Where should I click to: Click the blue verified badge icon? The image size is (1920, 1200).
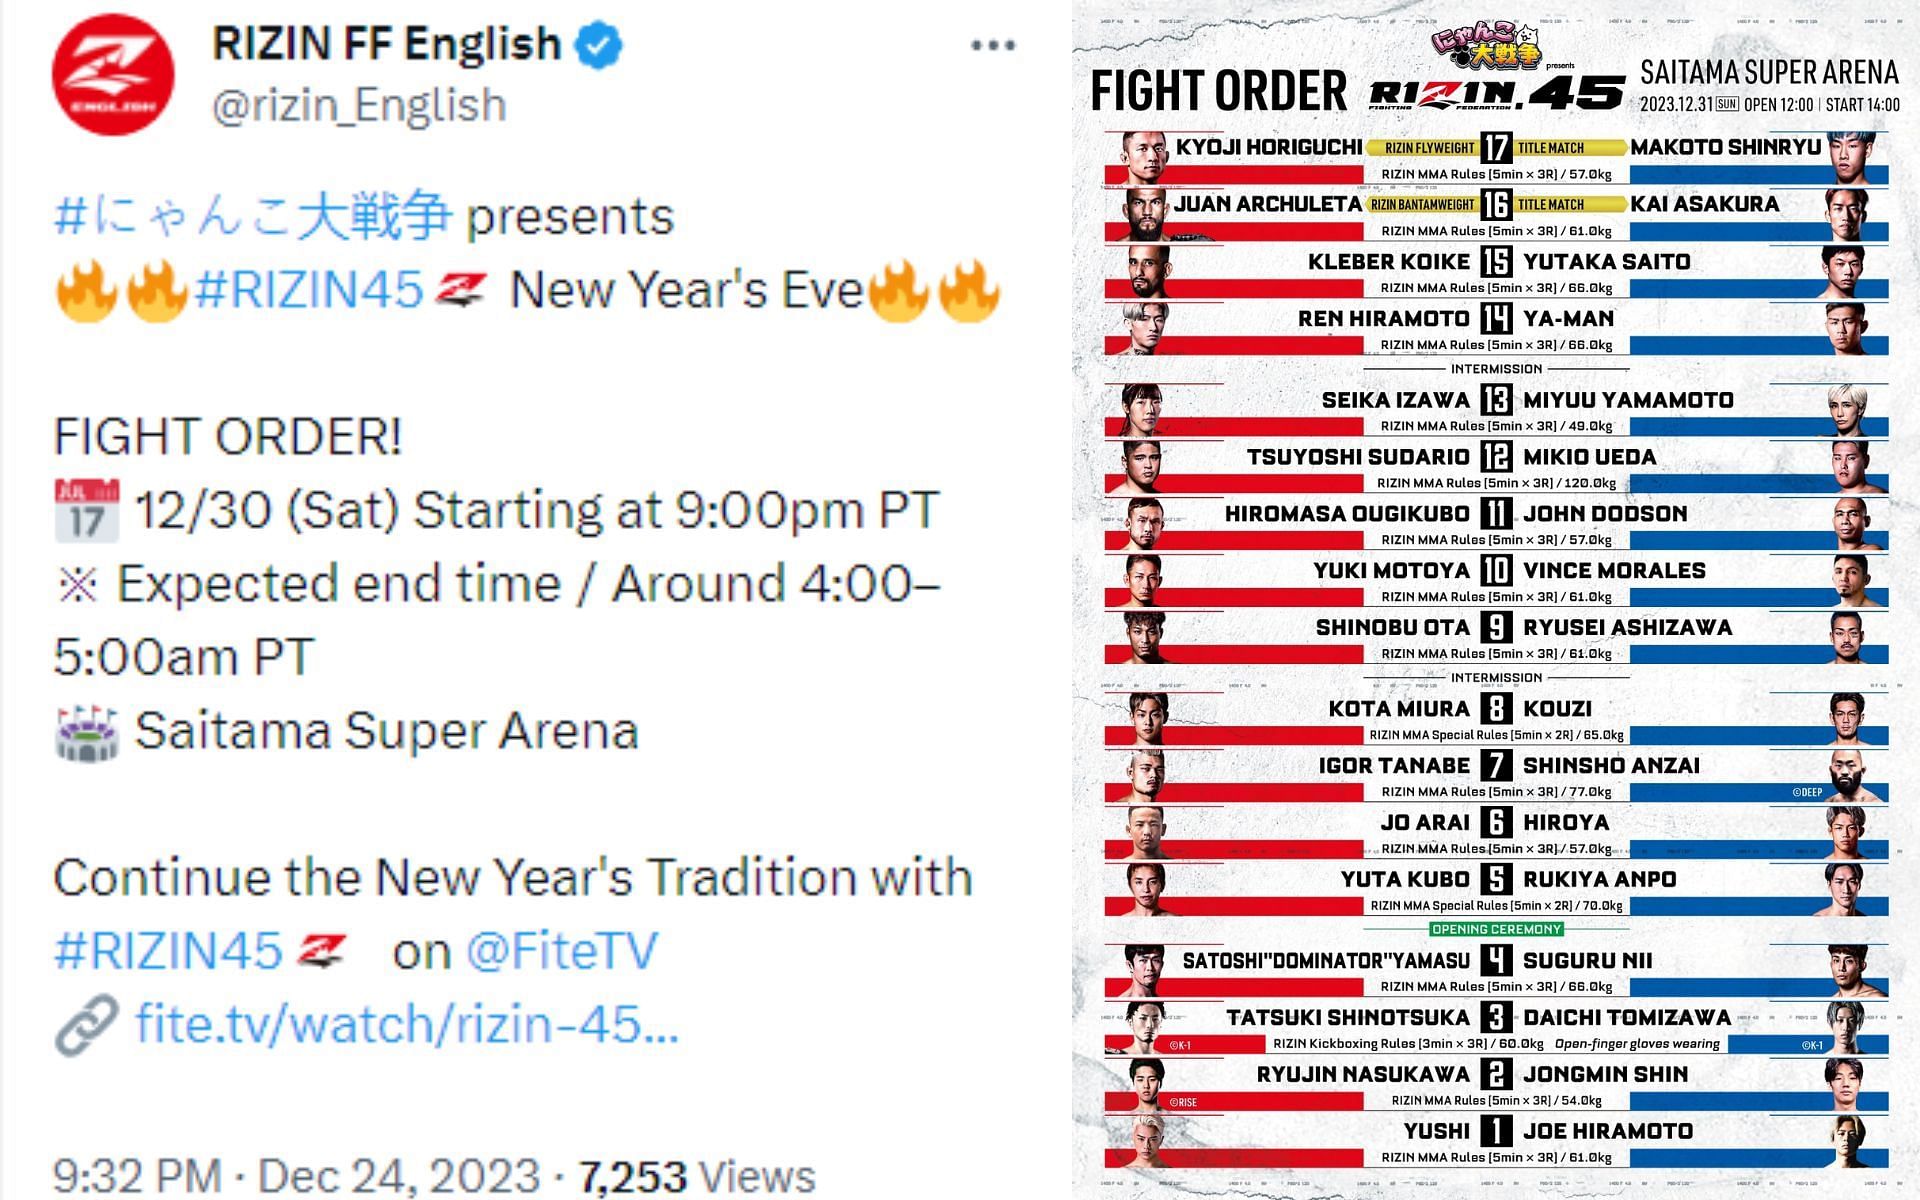600,45
